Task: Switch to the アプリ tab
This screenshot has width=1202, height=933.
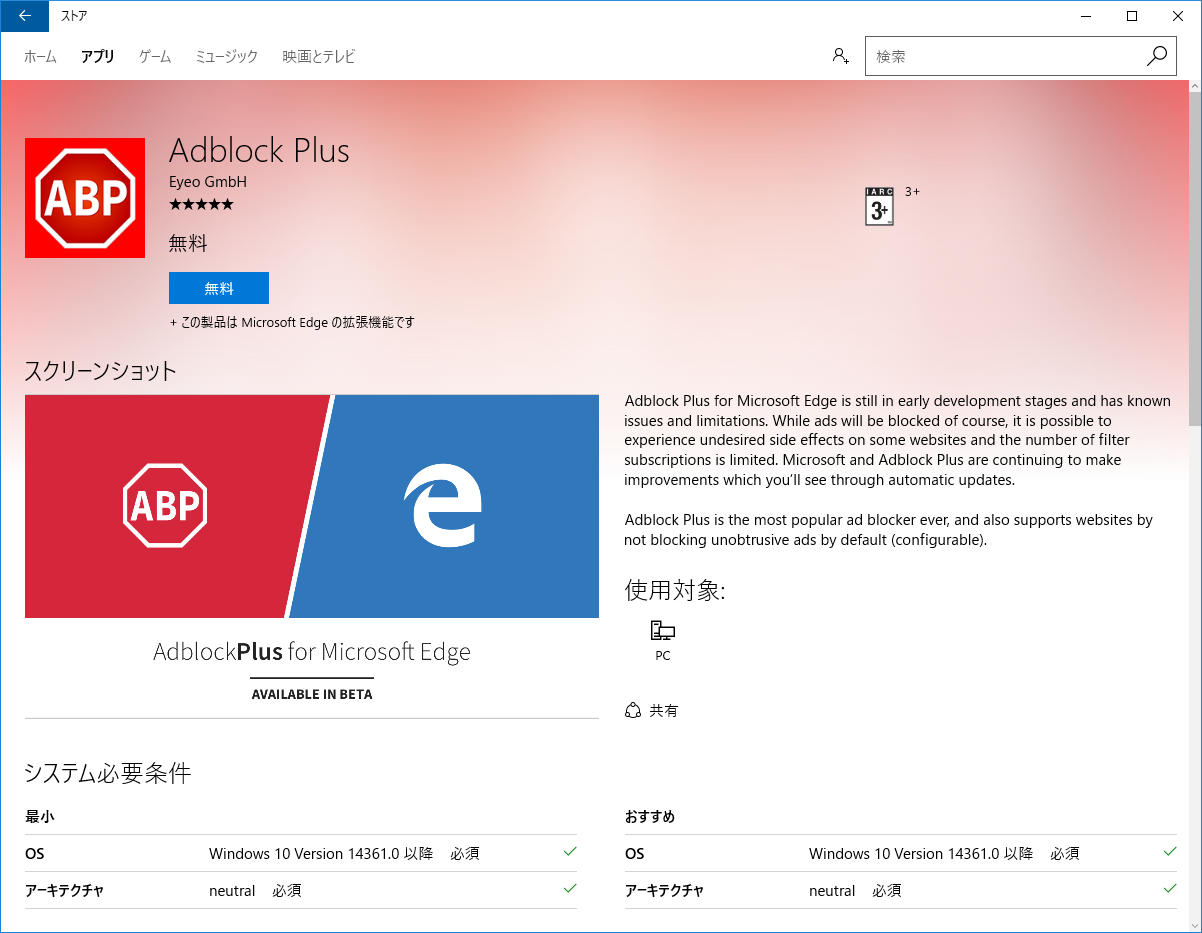Action: pyautogui.click(x=98, y=57)
